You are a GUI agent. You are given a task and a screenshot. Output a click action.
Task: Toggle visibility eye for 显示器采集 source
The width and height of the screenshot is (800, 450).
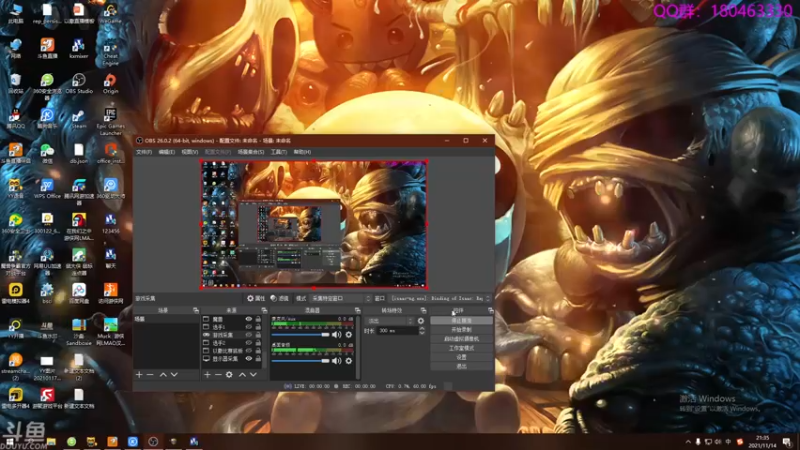tap(248, 359)
